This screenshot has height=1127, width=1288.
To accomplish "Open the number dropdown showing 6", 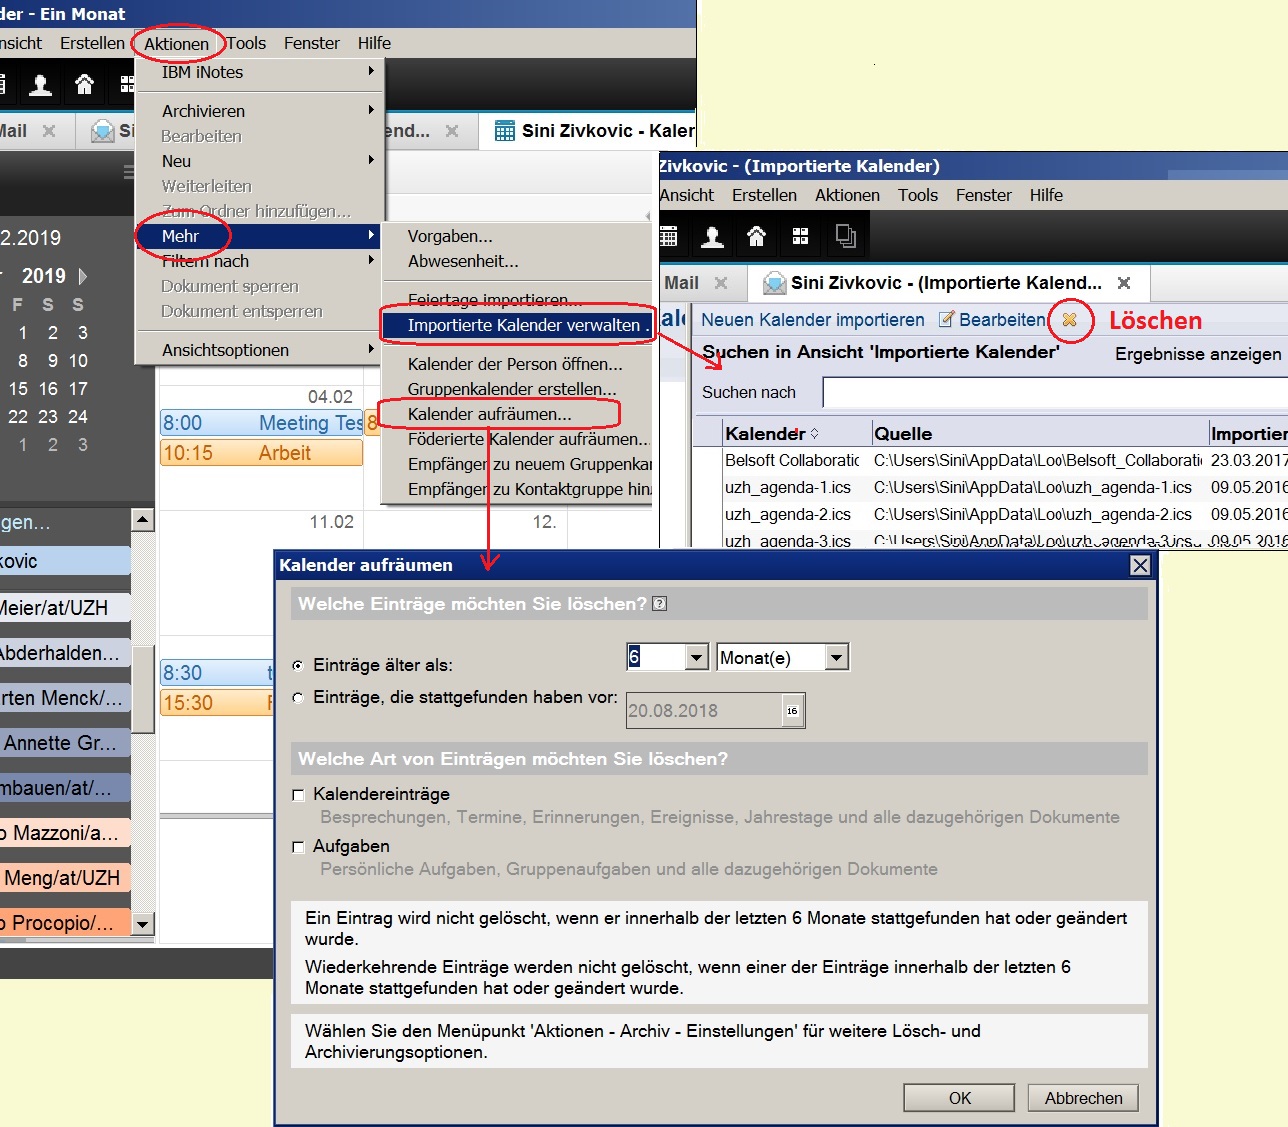I will pos(697,657).
